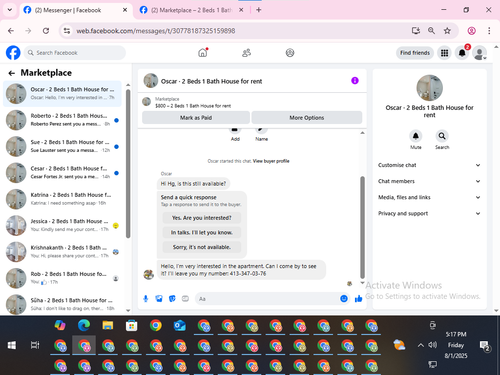
Task: Click the message thread scrollbar
Action: 362,227
